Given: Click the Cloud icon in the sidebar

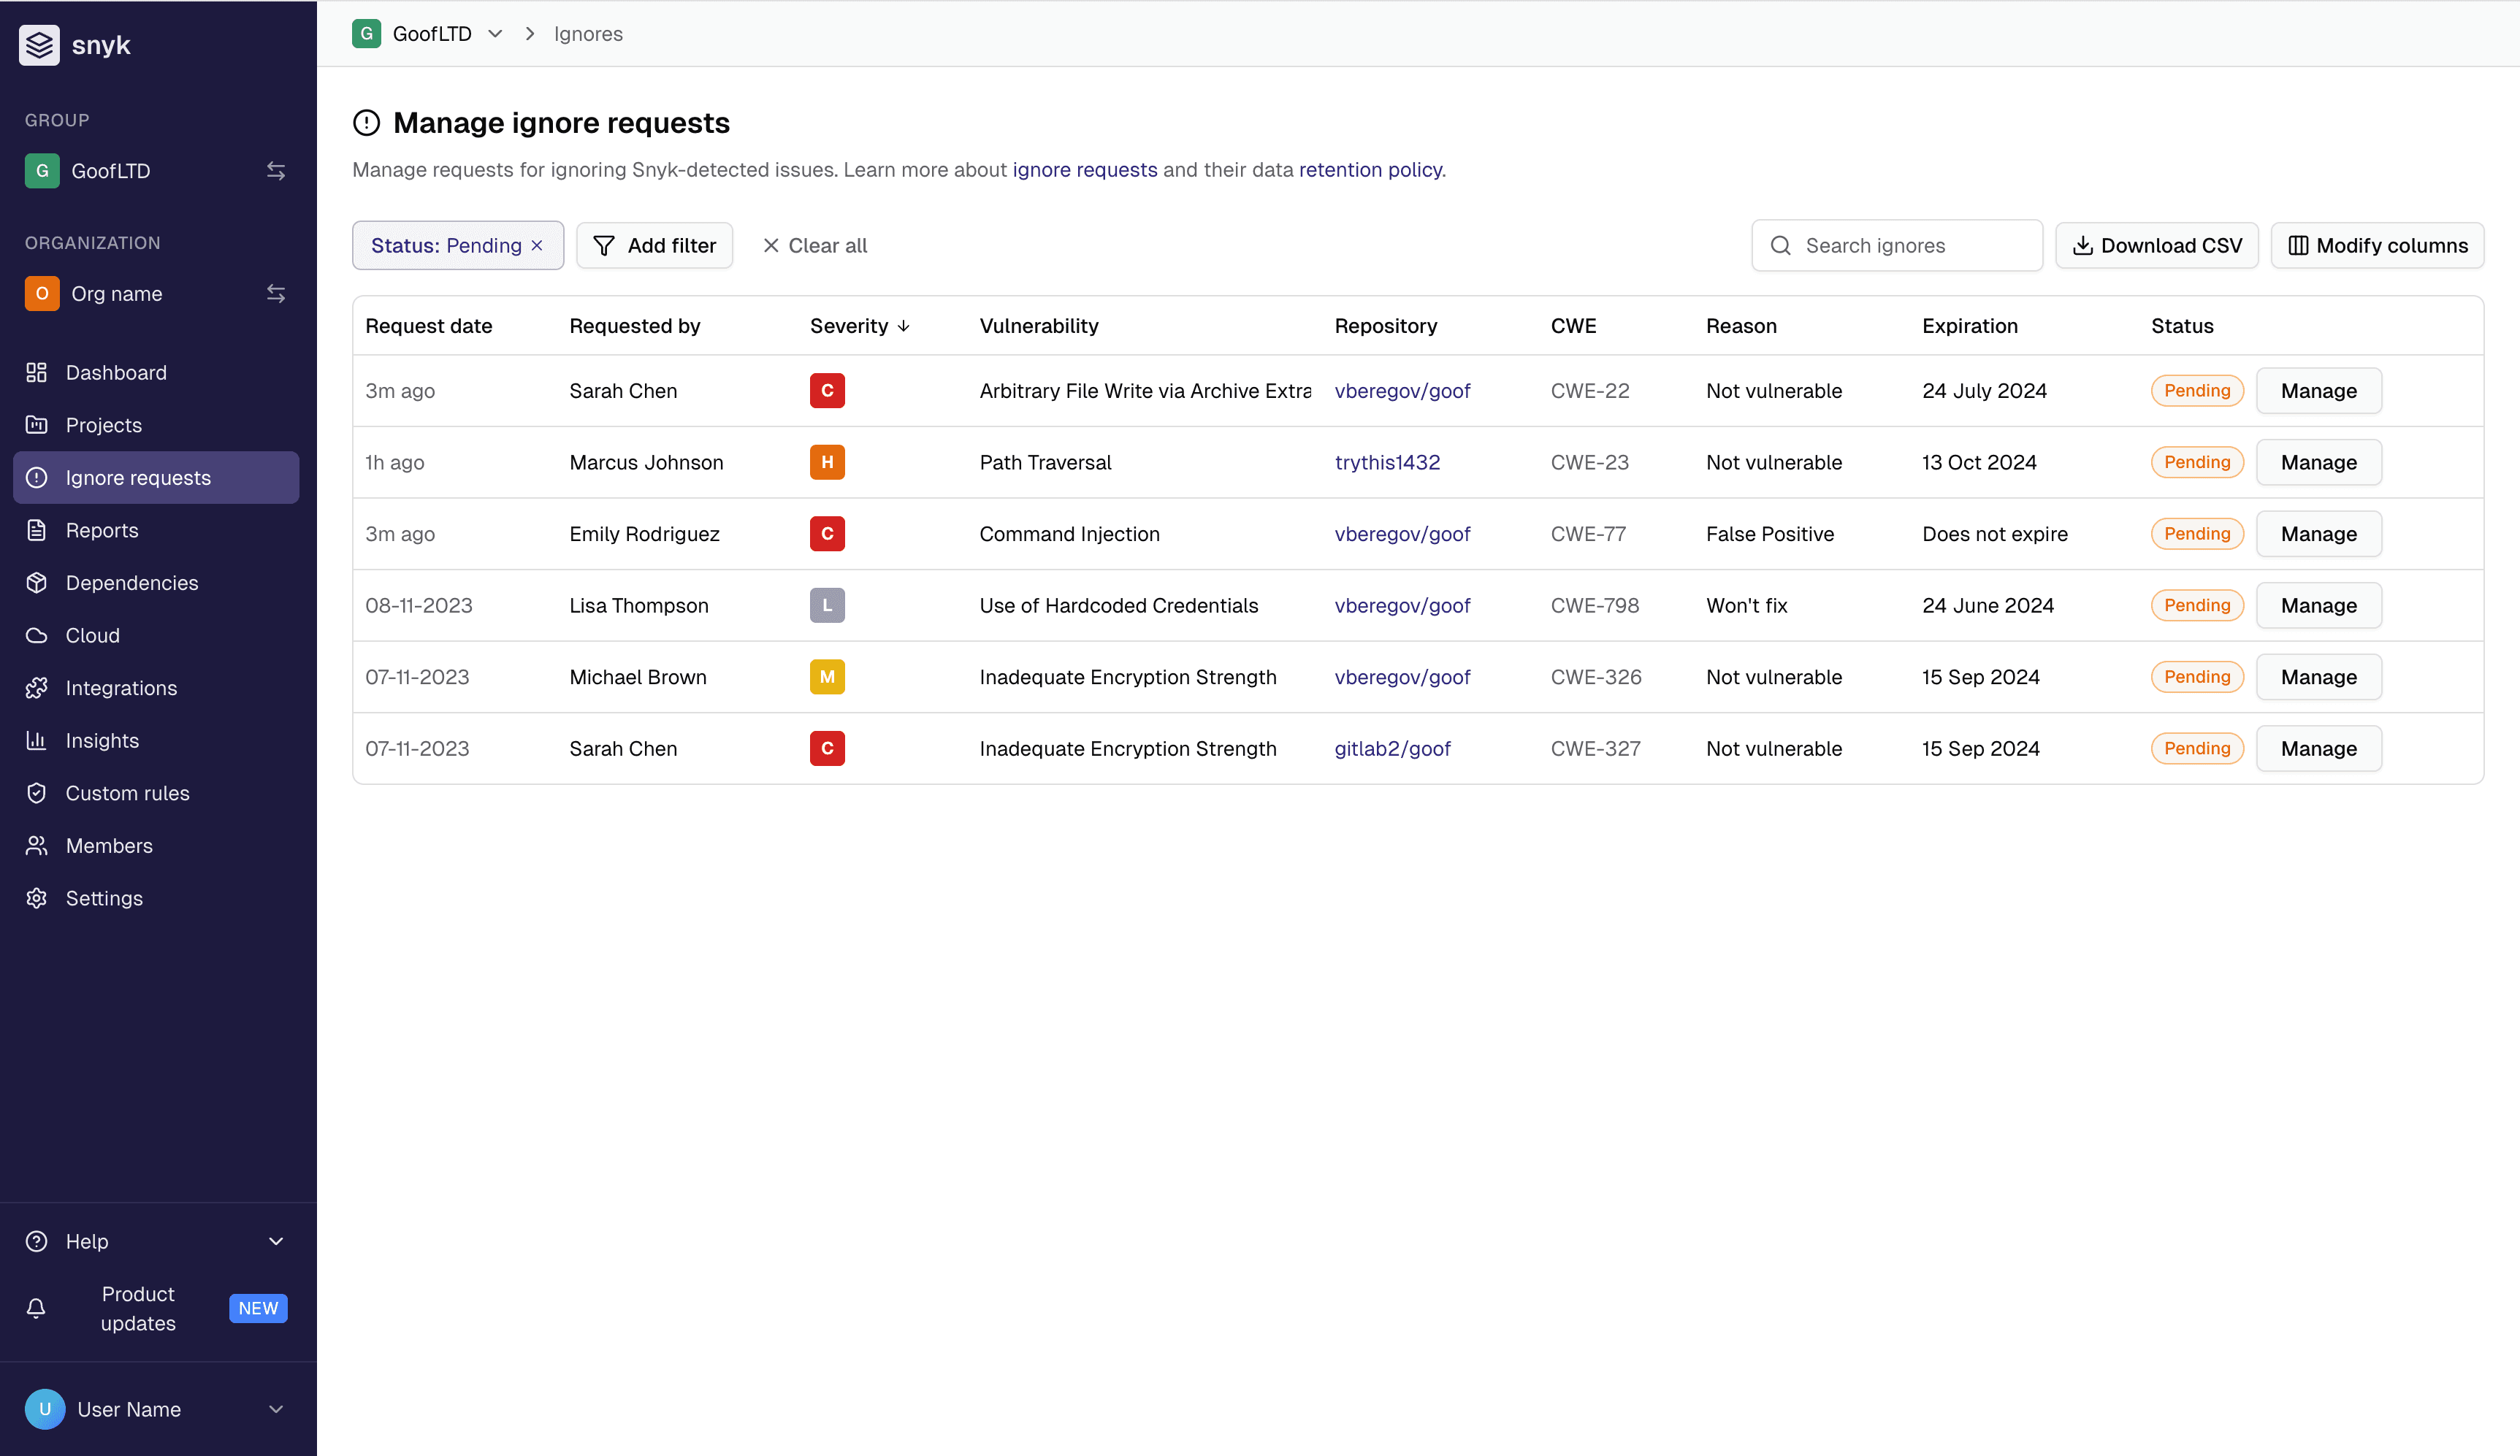Looking at the screenshot, I should click(x=37, y=635).
